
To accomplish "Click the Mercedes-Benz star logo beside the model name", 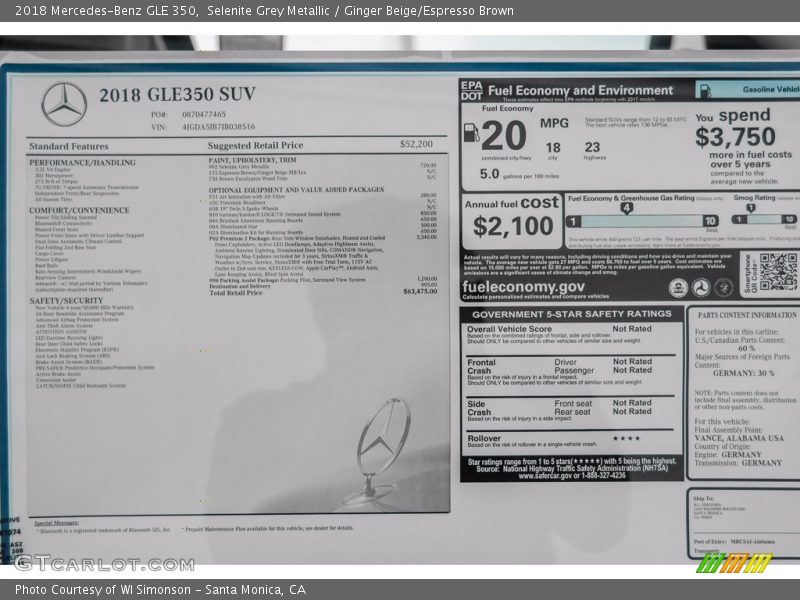I will tap(64, 104).
